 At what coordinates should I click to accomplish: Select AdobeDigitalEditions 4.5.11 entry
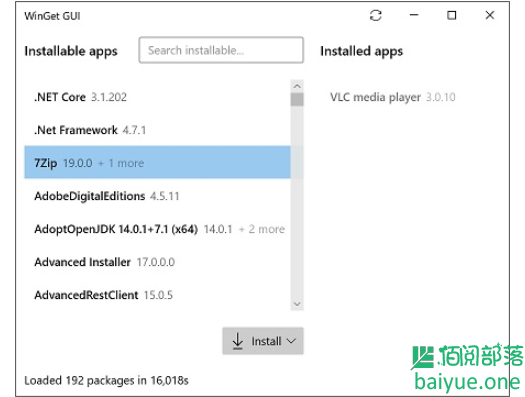point(157,196)
